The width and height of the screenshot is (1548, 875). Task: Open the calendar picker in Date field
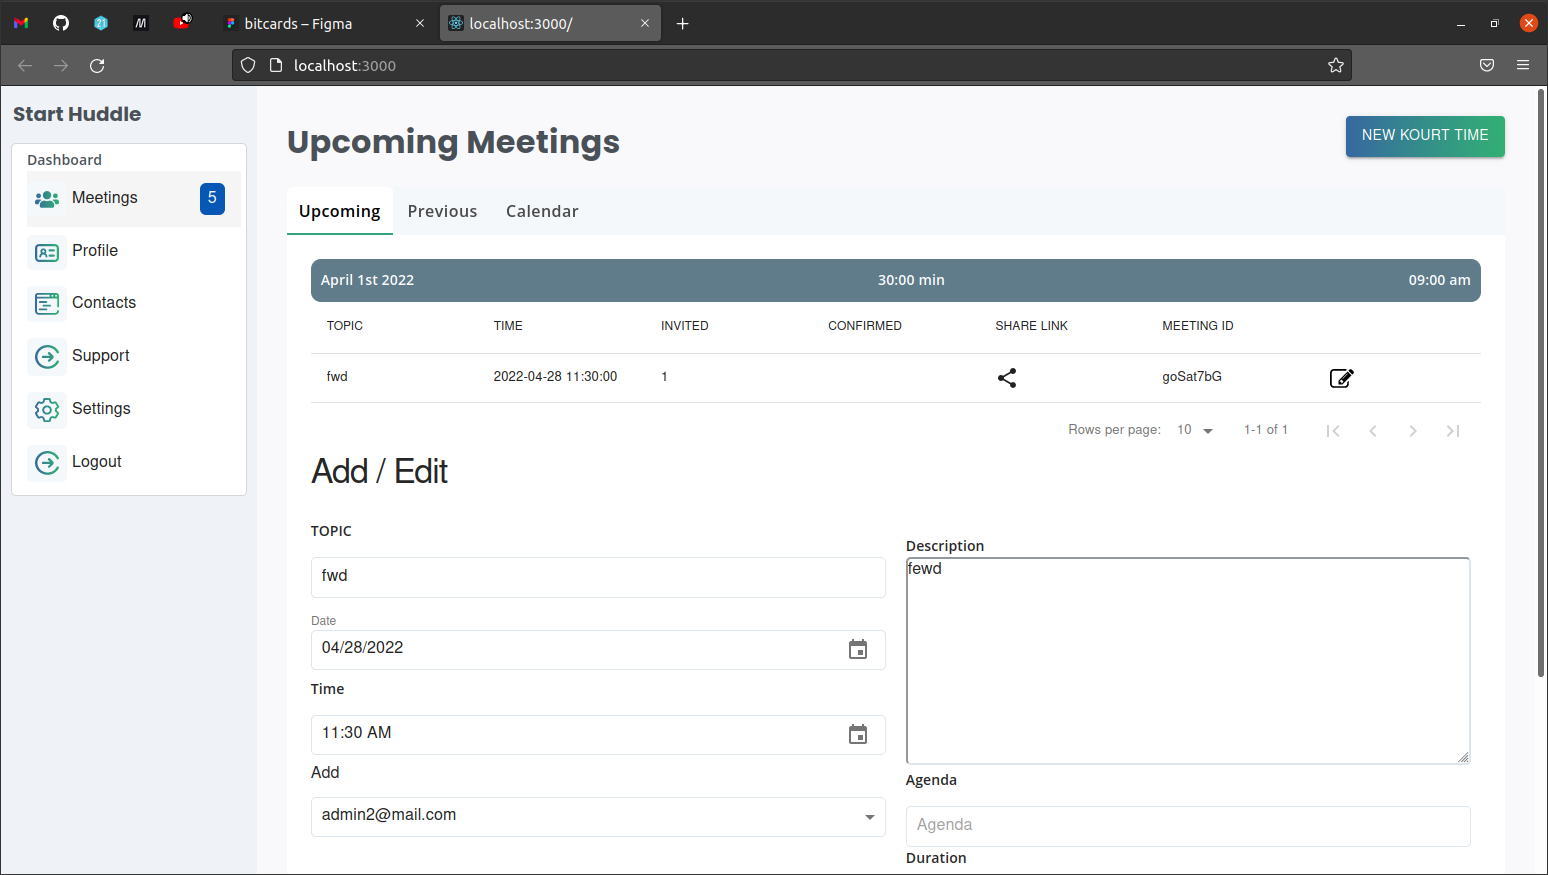857,650
